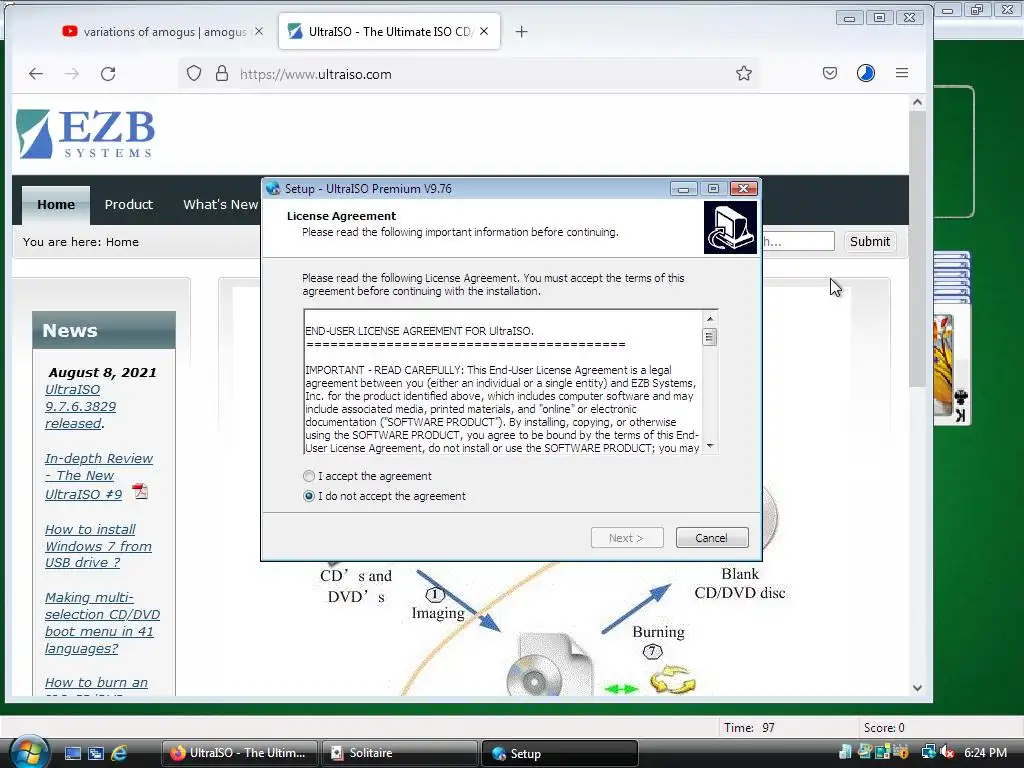
Task: Switch to UltraISO Firefox taskbar button
Action: [240, 753]
